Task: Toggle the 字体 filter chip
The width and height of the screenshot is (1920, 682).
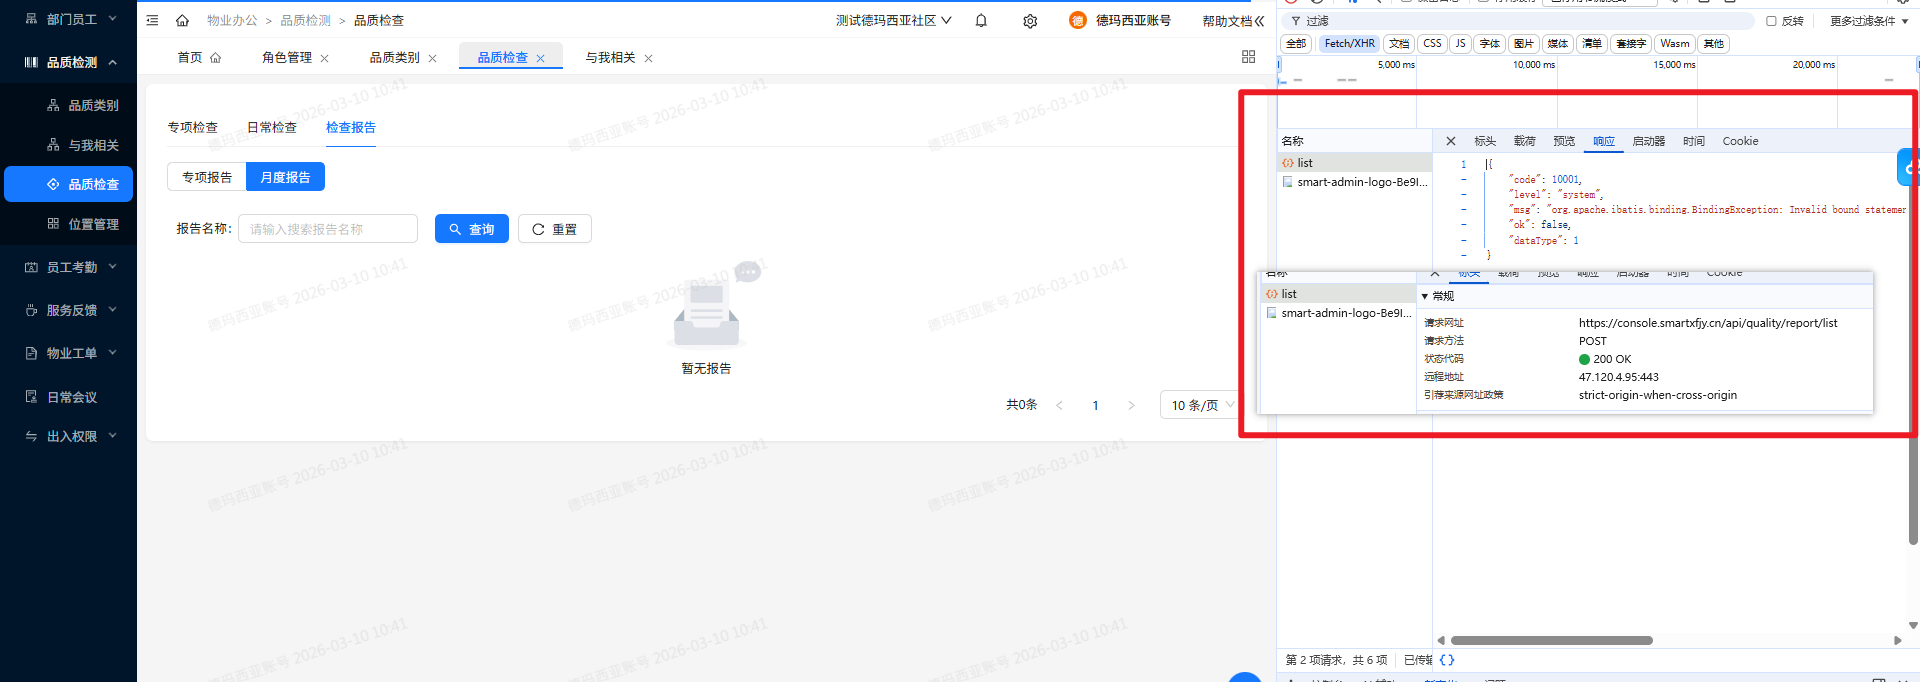Action: coord(1490,44)
